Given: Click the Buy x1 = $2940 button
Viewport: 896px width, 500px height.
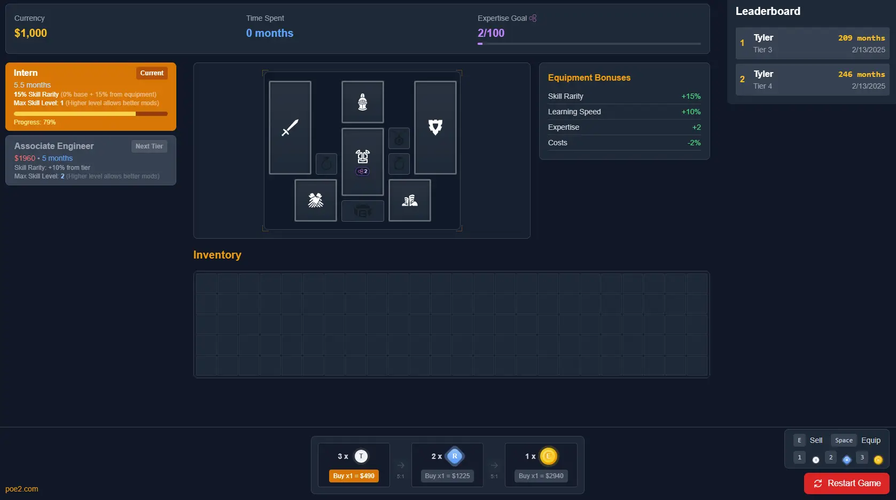Looking at the screenshot, I should (x=541, y=476).
